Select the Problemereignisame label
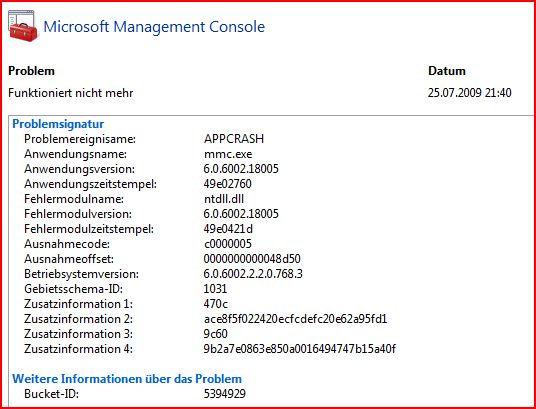 point(80,139)
